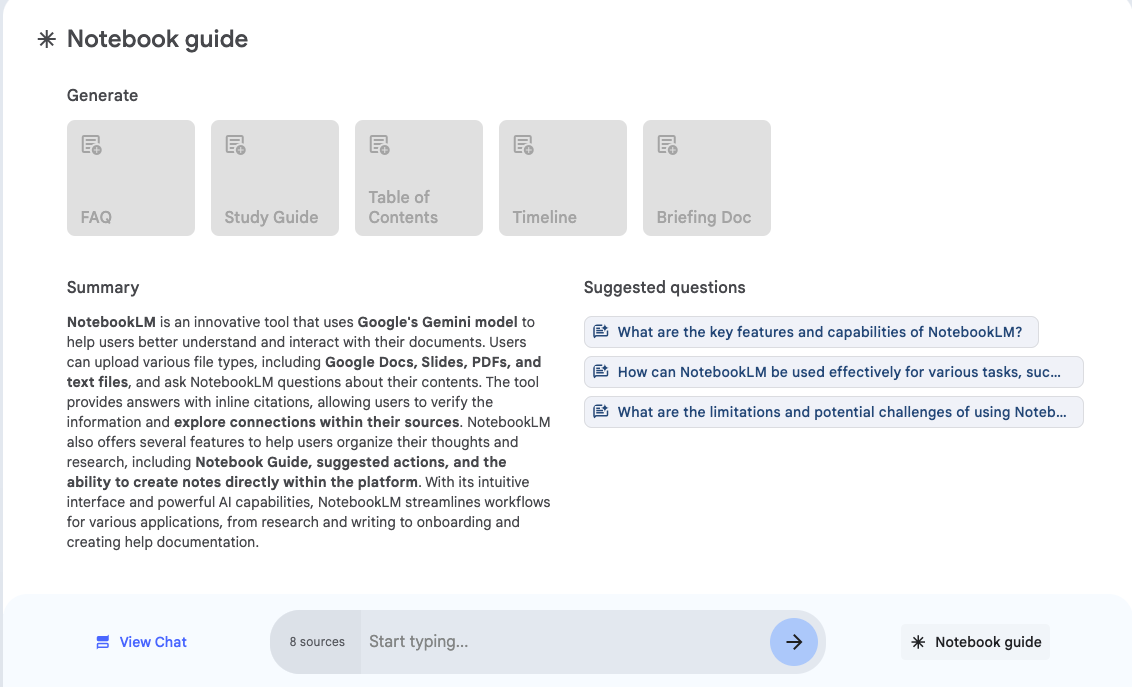
Task: Generate a Table of Contents
Action: 419,178
